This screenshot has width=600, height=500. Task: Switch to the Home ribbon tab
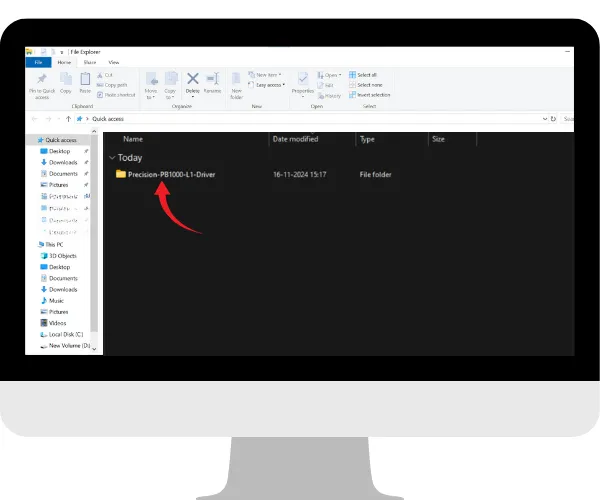point(64,62)
